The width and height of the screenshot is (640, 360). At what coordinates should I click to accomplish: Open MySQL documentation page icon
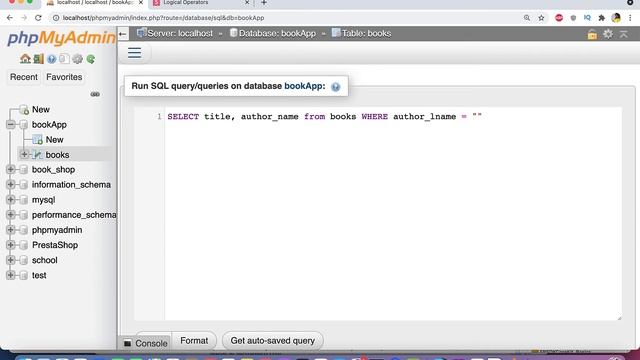pyautogui.click(x=64, y=59)
